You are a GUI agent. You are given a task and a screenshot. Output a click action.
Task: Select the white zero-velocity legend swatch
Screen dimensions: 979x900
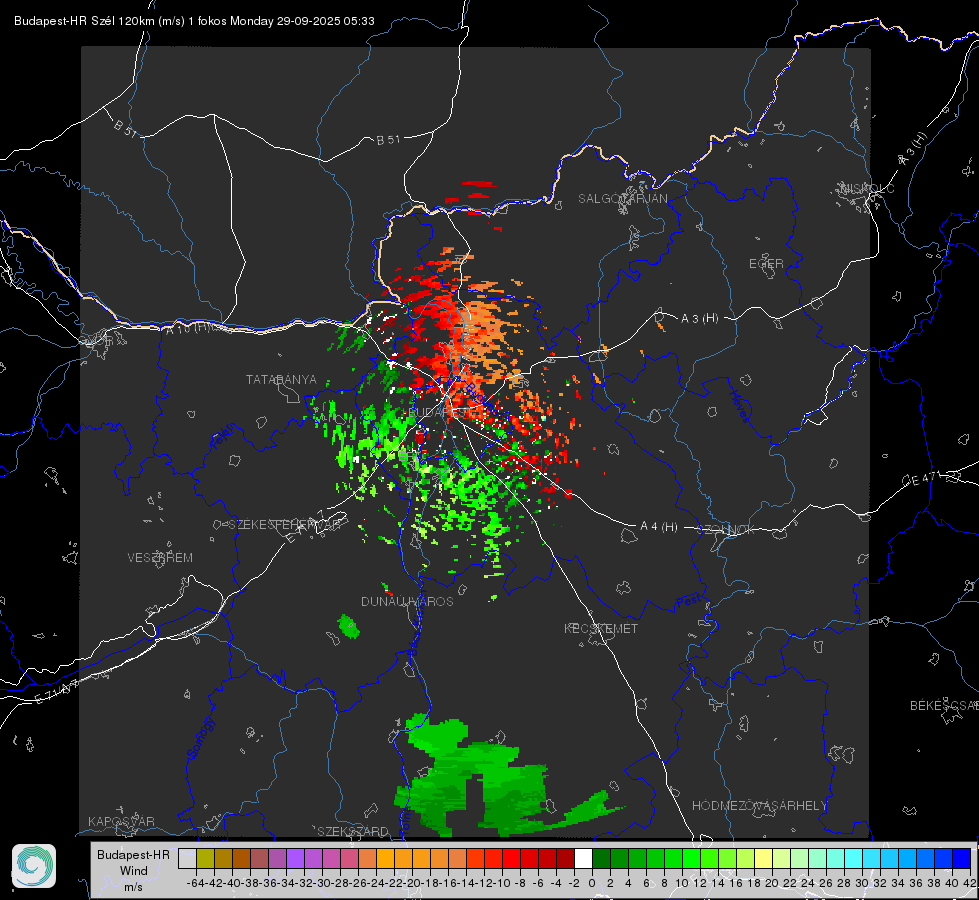[583, 858]
